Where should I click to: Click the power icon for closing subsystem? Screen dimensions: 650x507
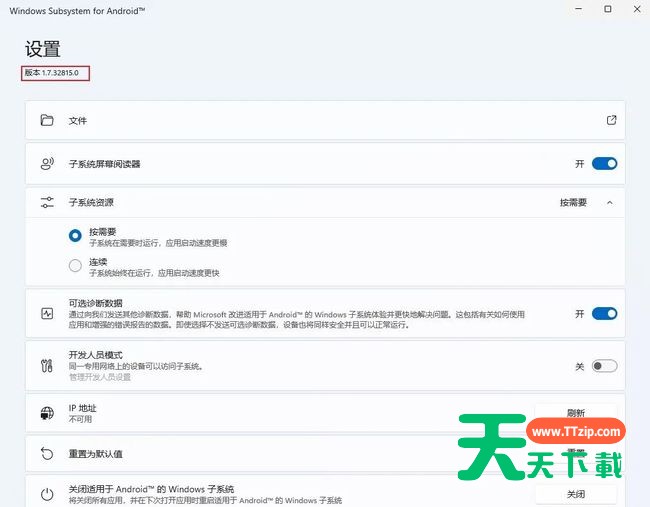pos(47,494)
